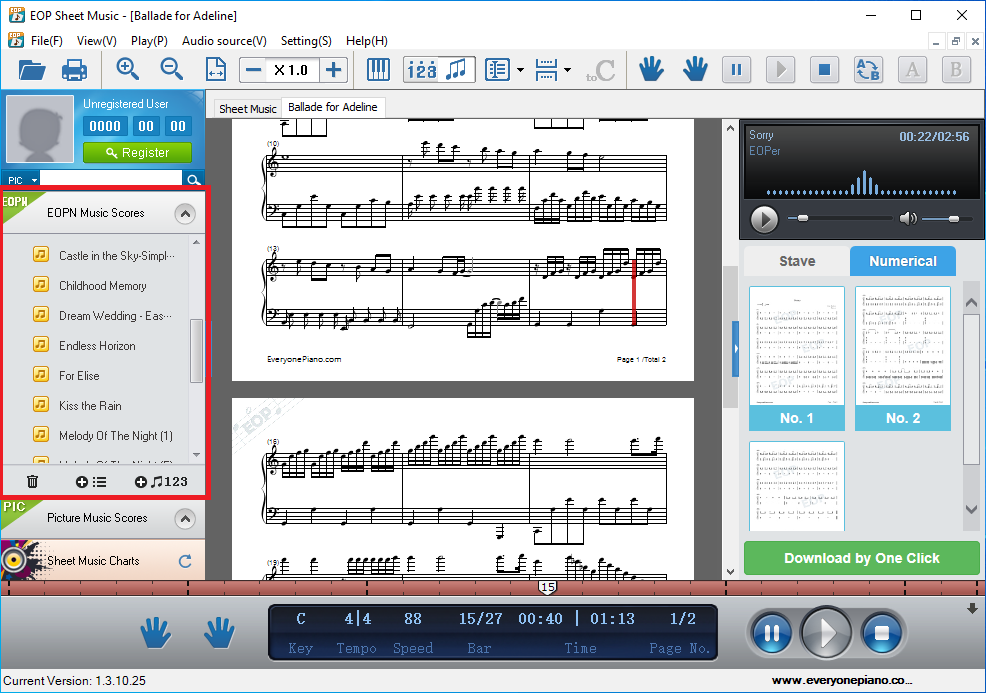Mute the audio player speaker icon
Viewport: 986px width, 693px height.
click(907, 218)
